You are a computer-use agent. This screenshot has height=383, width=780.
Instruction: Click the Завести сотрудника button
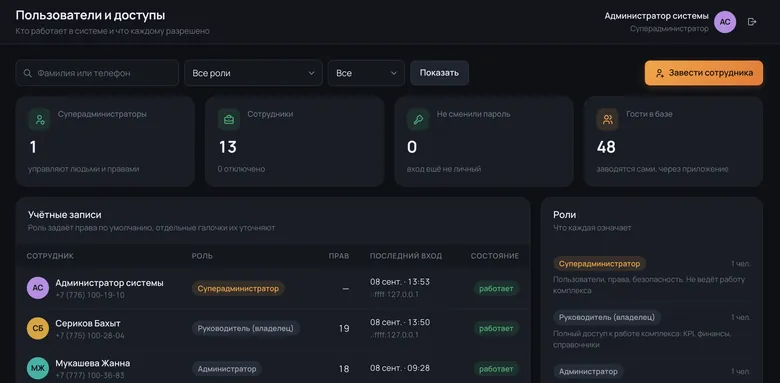pyautogui.click(x=704, y=73)
